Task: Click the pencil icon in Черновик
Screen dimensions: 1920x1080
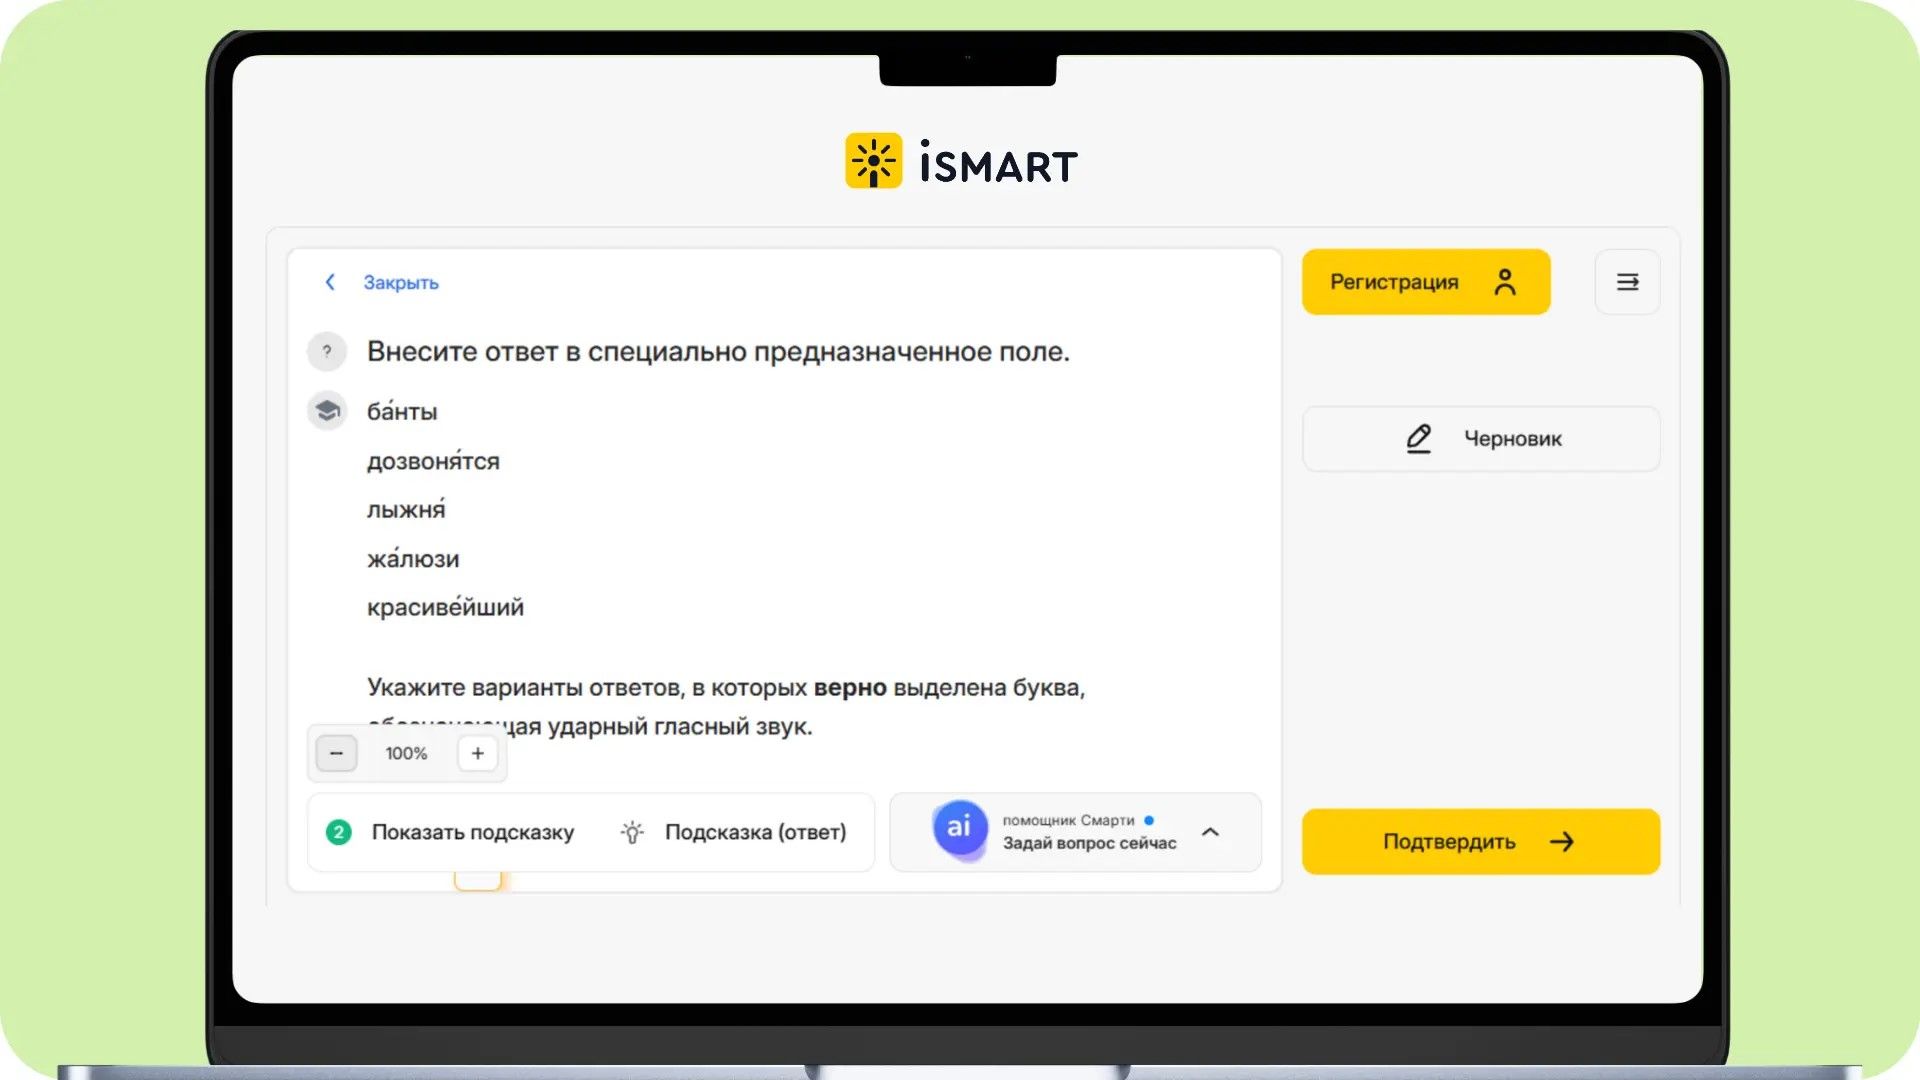Action: click(x=1418, y=438)
